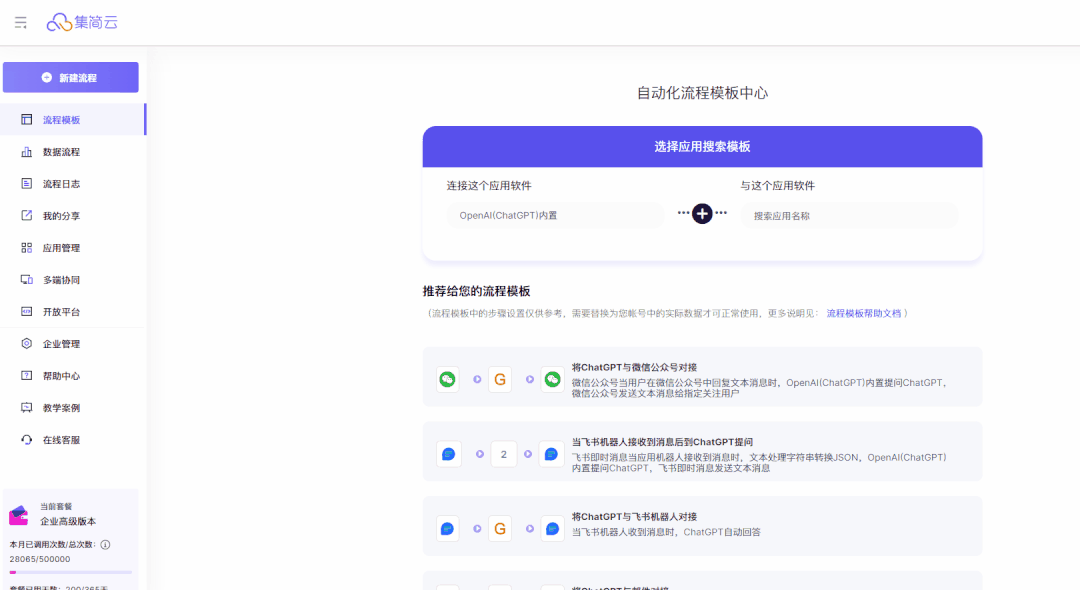Click the 28065/500000 usage count
Viewport: 1080px width, 590px height.
40,559
